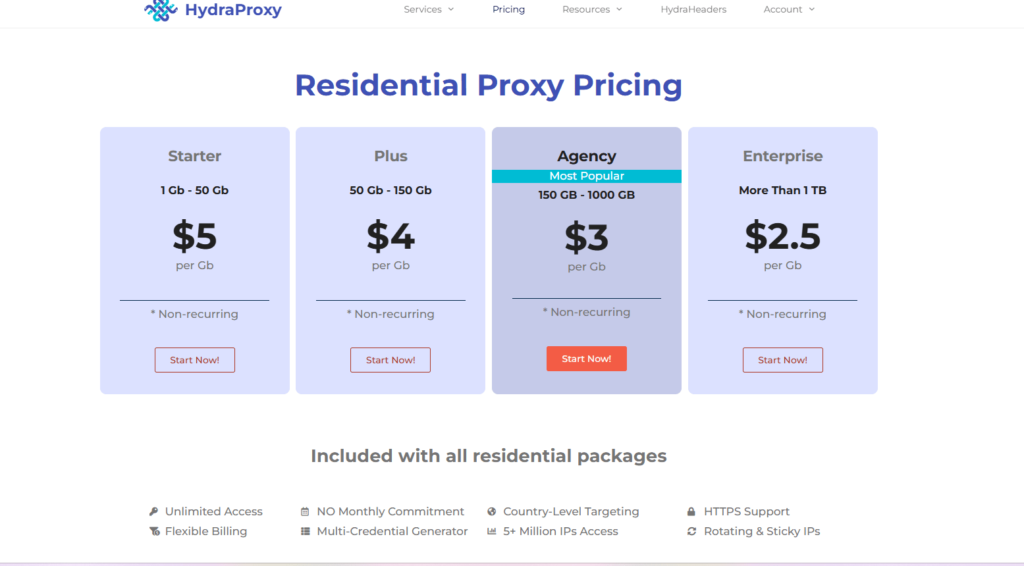Click the Most Popular banner on Agency
The height and width of the screenshot is (566, 1024).
[586, 176]
